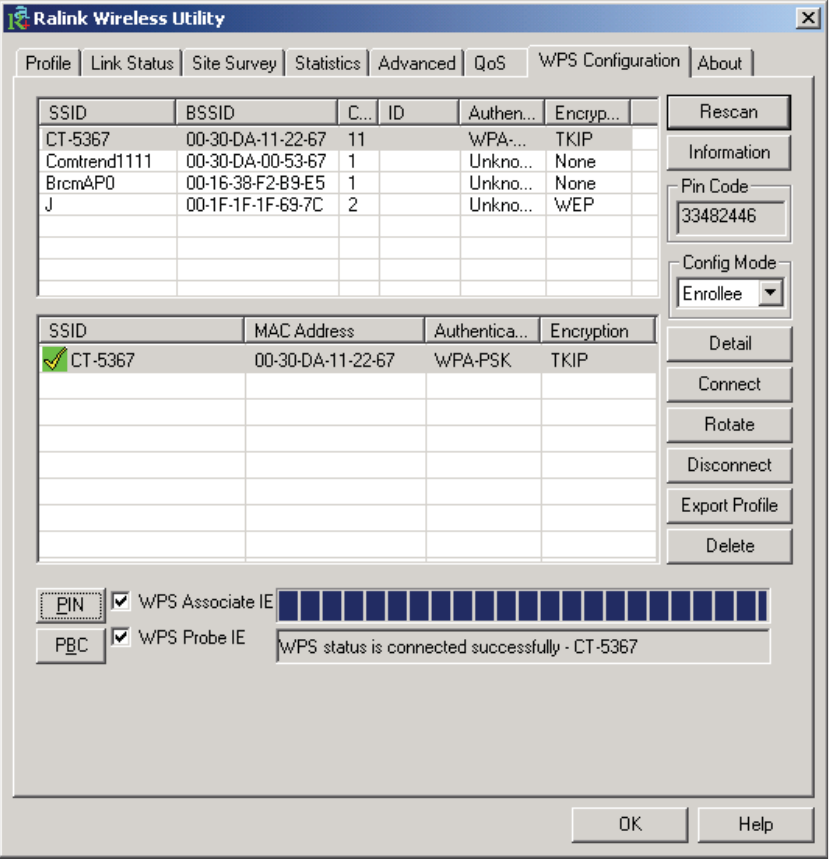Click the Authen... column header in top list

502,113
